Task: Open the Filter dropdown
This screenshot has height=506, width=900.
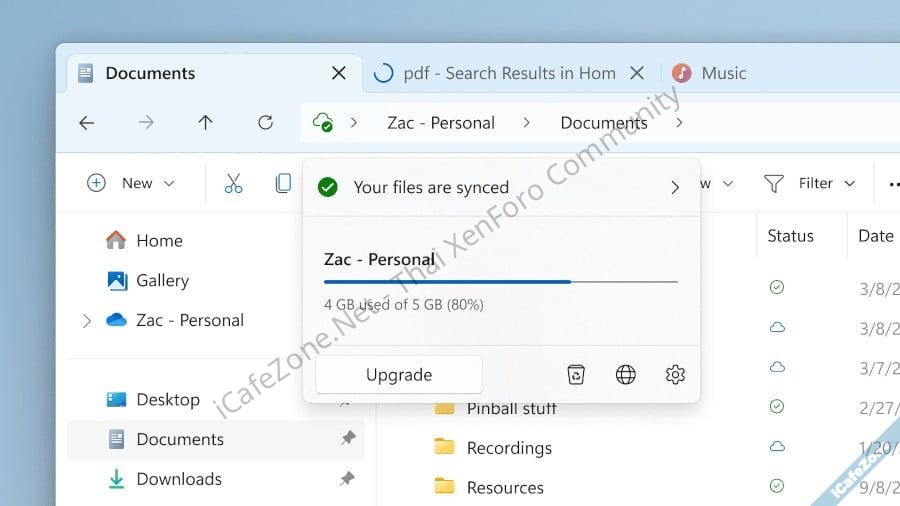Action: pyautogui.click(x=810, y=183)
